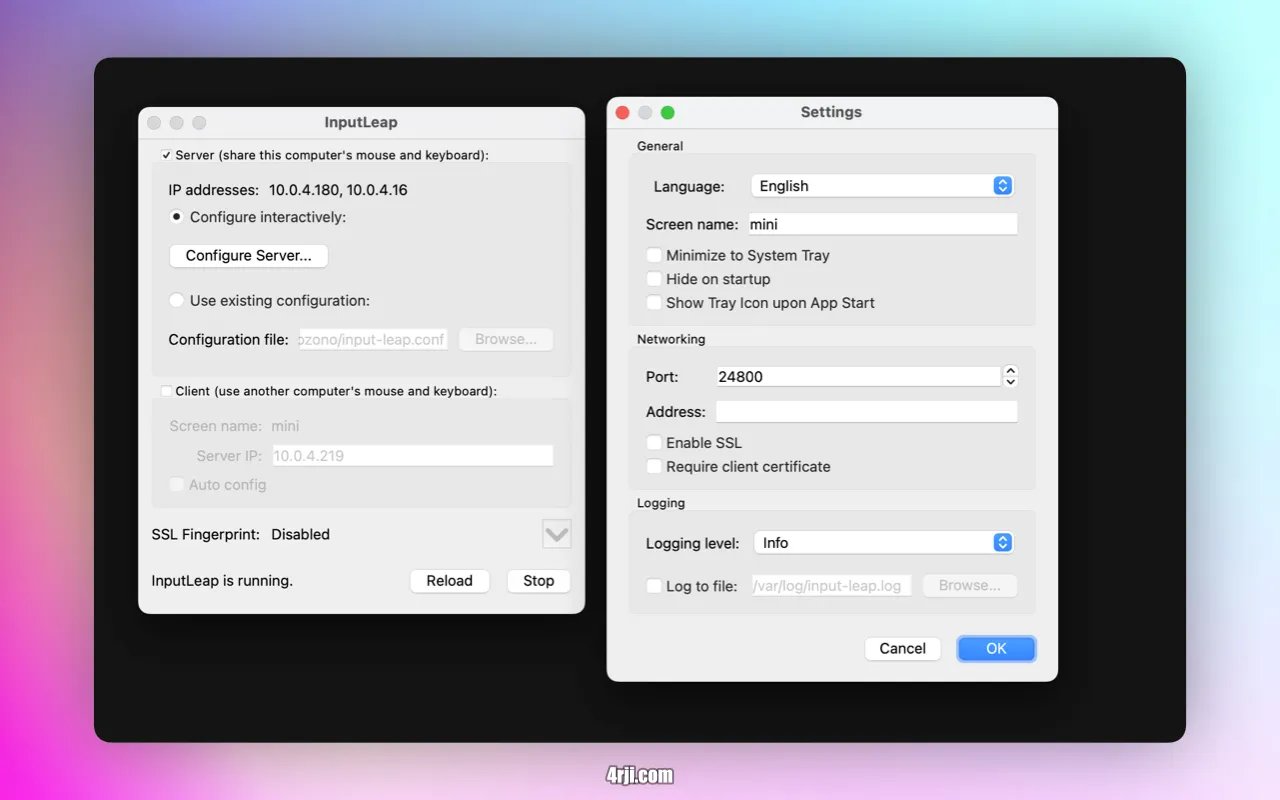This screenshot has width=1280, height=800.
Task: Toggle Show Tray Icon upon App Start
Action: (x=654, y=303)
